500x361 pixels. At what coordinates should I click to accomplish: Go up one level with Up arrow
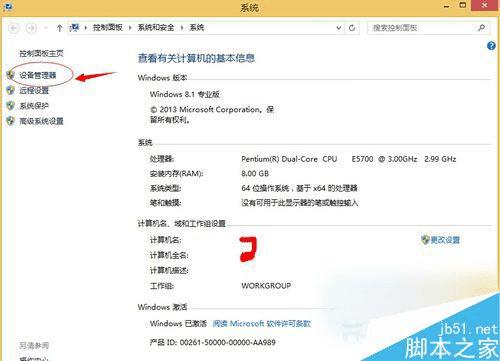59,28
